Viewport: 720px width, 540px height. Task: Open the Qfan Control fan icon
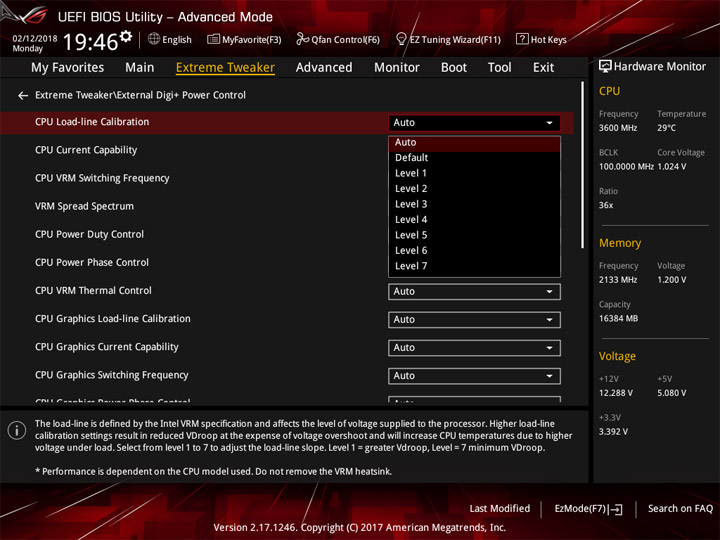pos(302,39)
